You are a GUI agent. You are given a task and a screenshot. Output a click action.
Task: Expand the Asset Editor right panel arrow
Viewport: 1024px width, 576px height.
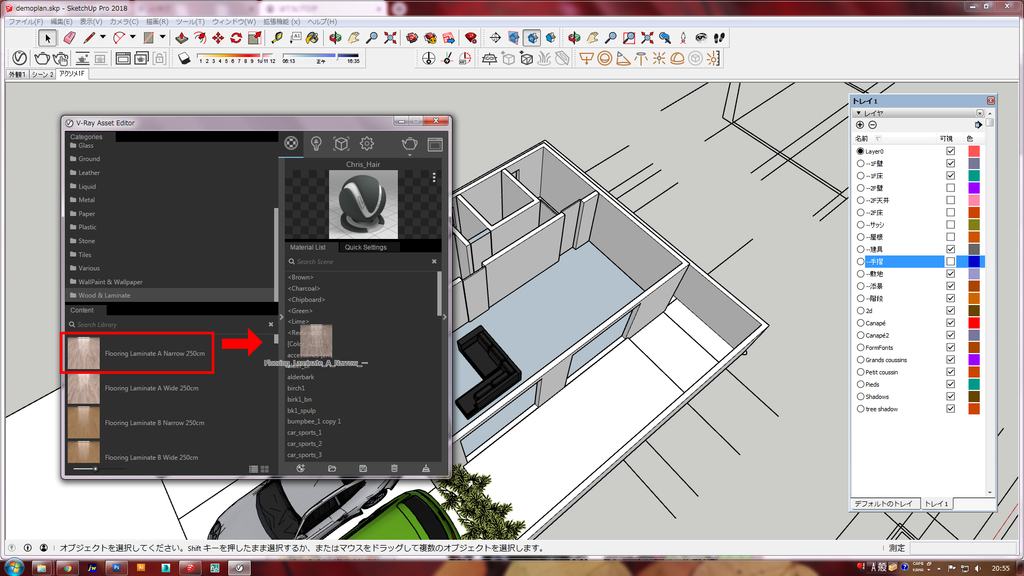pyautogui.click(x=445, y=317)
